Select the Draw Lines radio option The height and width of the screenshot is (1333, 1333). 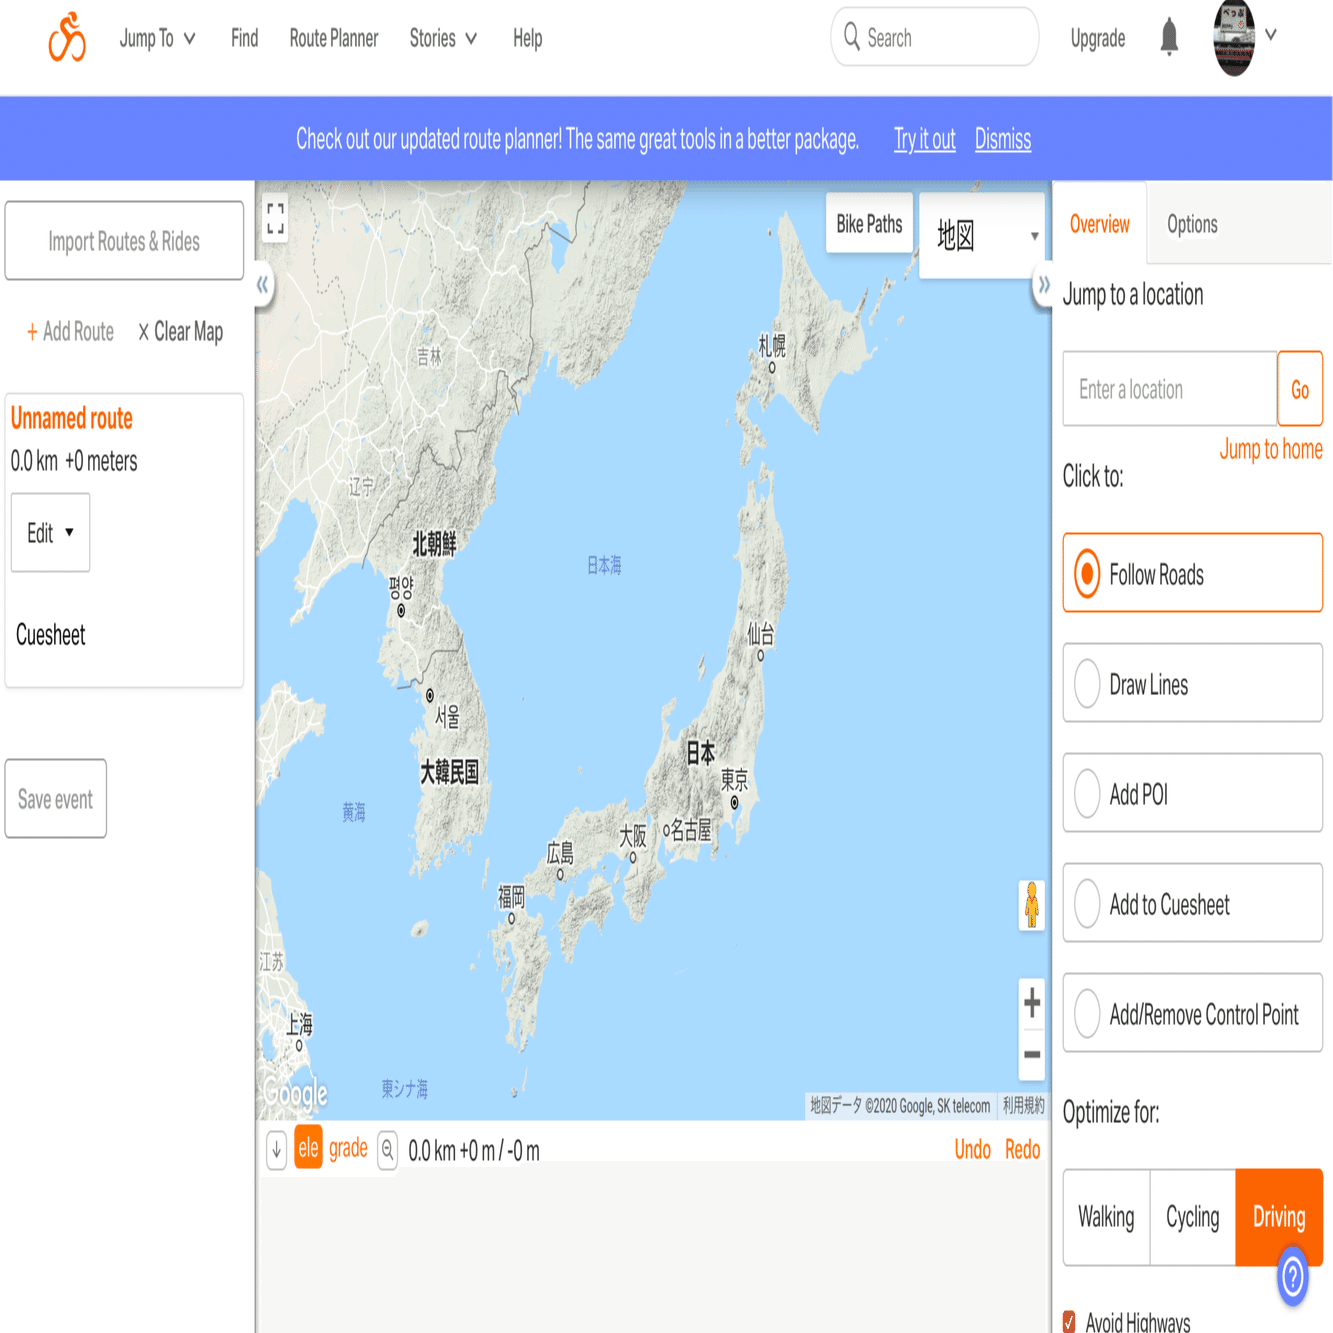(x=1193, y=683)
